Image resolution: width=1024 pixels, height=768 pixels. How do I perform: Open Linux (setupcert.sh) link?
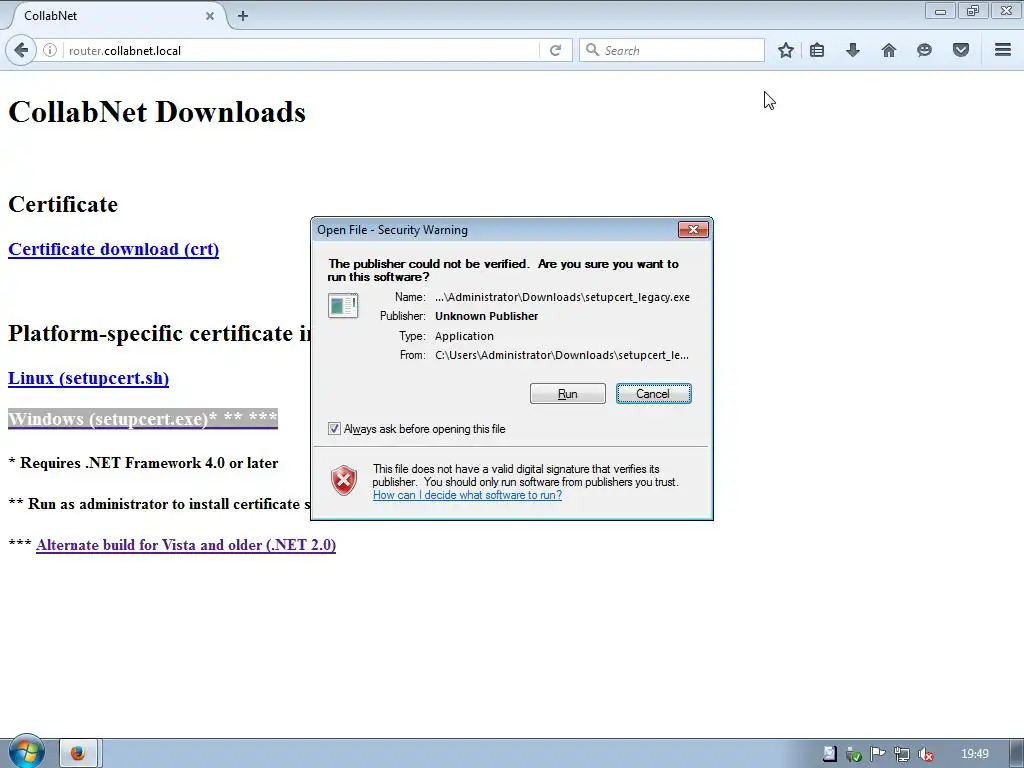tap(88, 379)
